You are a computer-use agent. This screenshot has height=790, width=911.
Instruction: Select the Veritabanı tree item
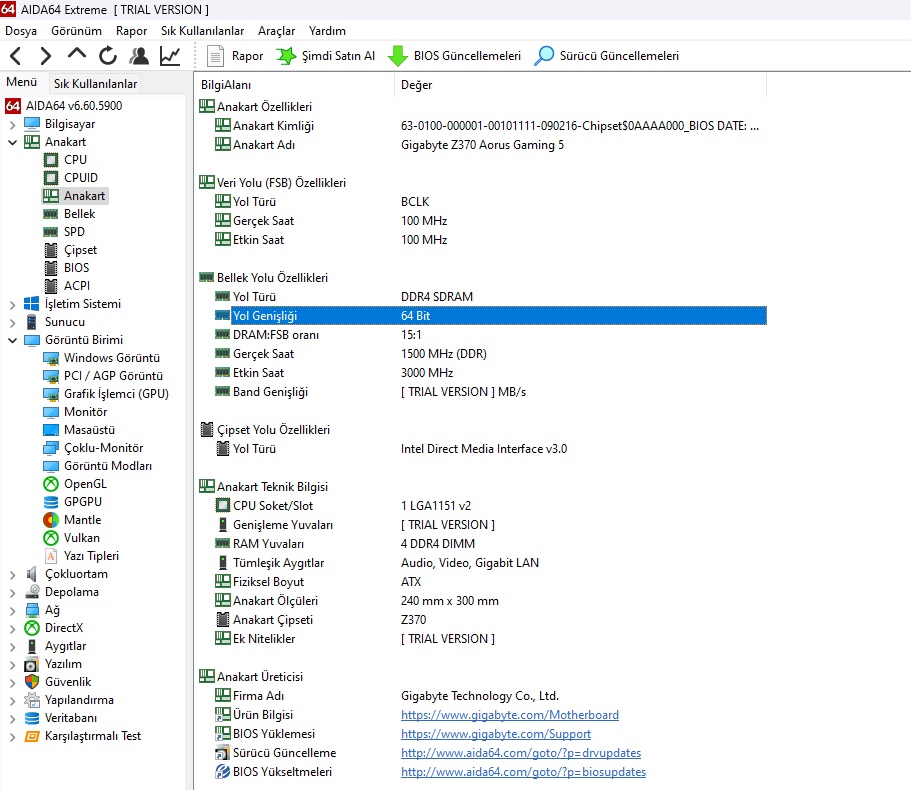71,718
